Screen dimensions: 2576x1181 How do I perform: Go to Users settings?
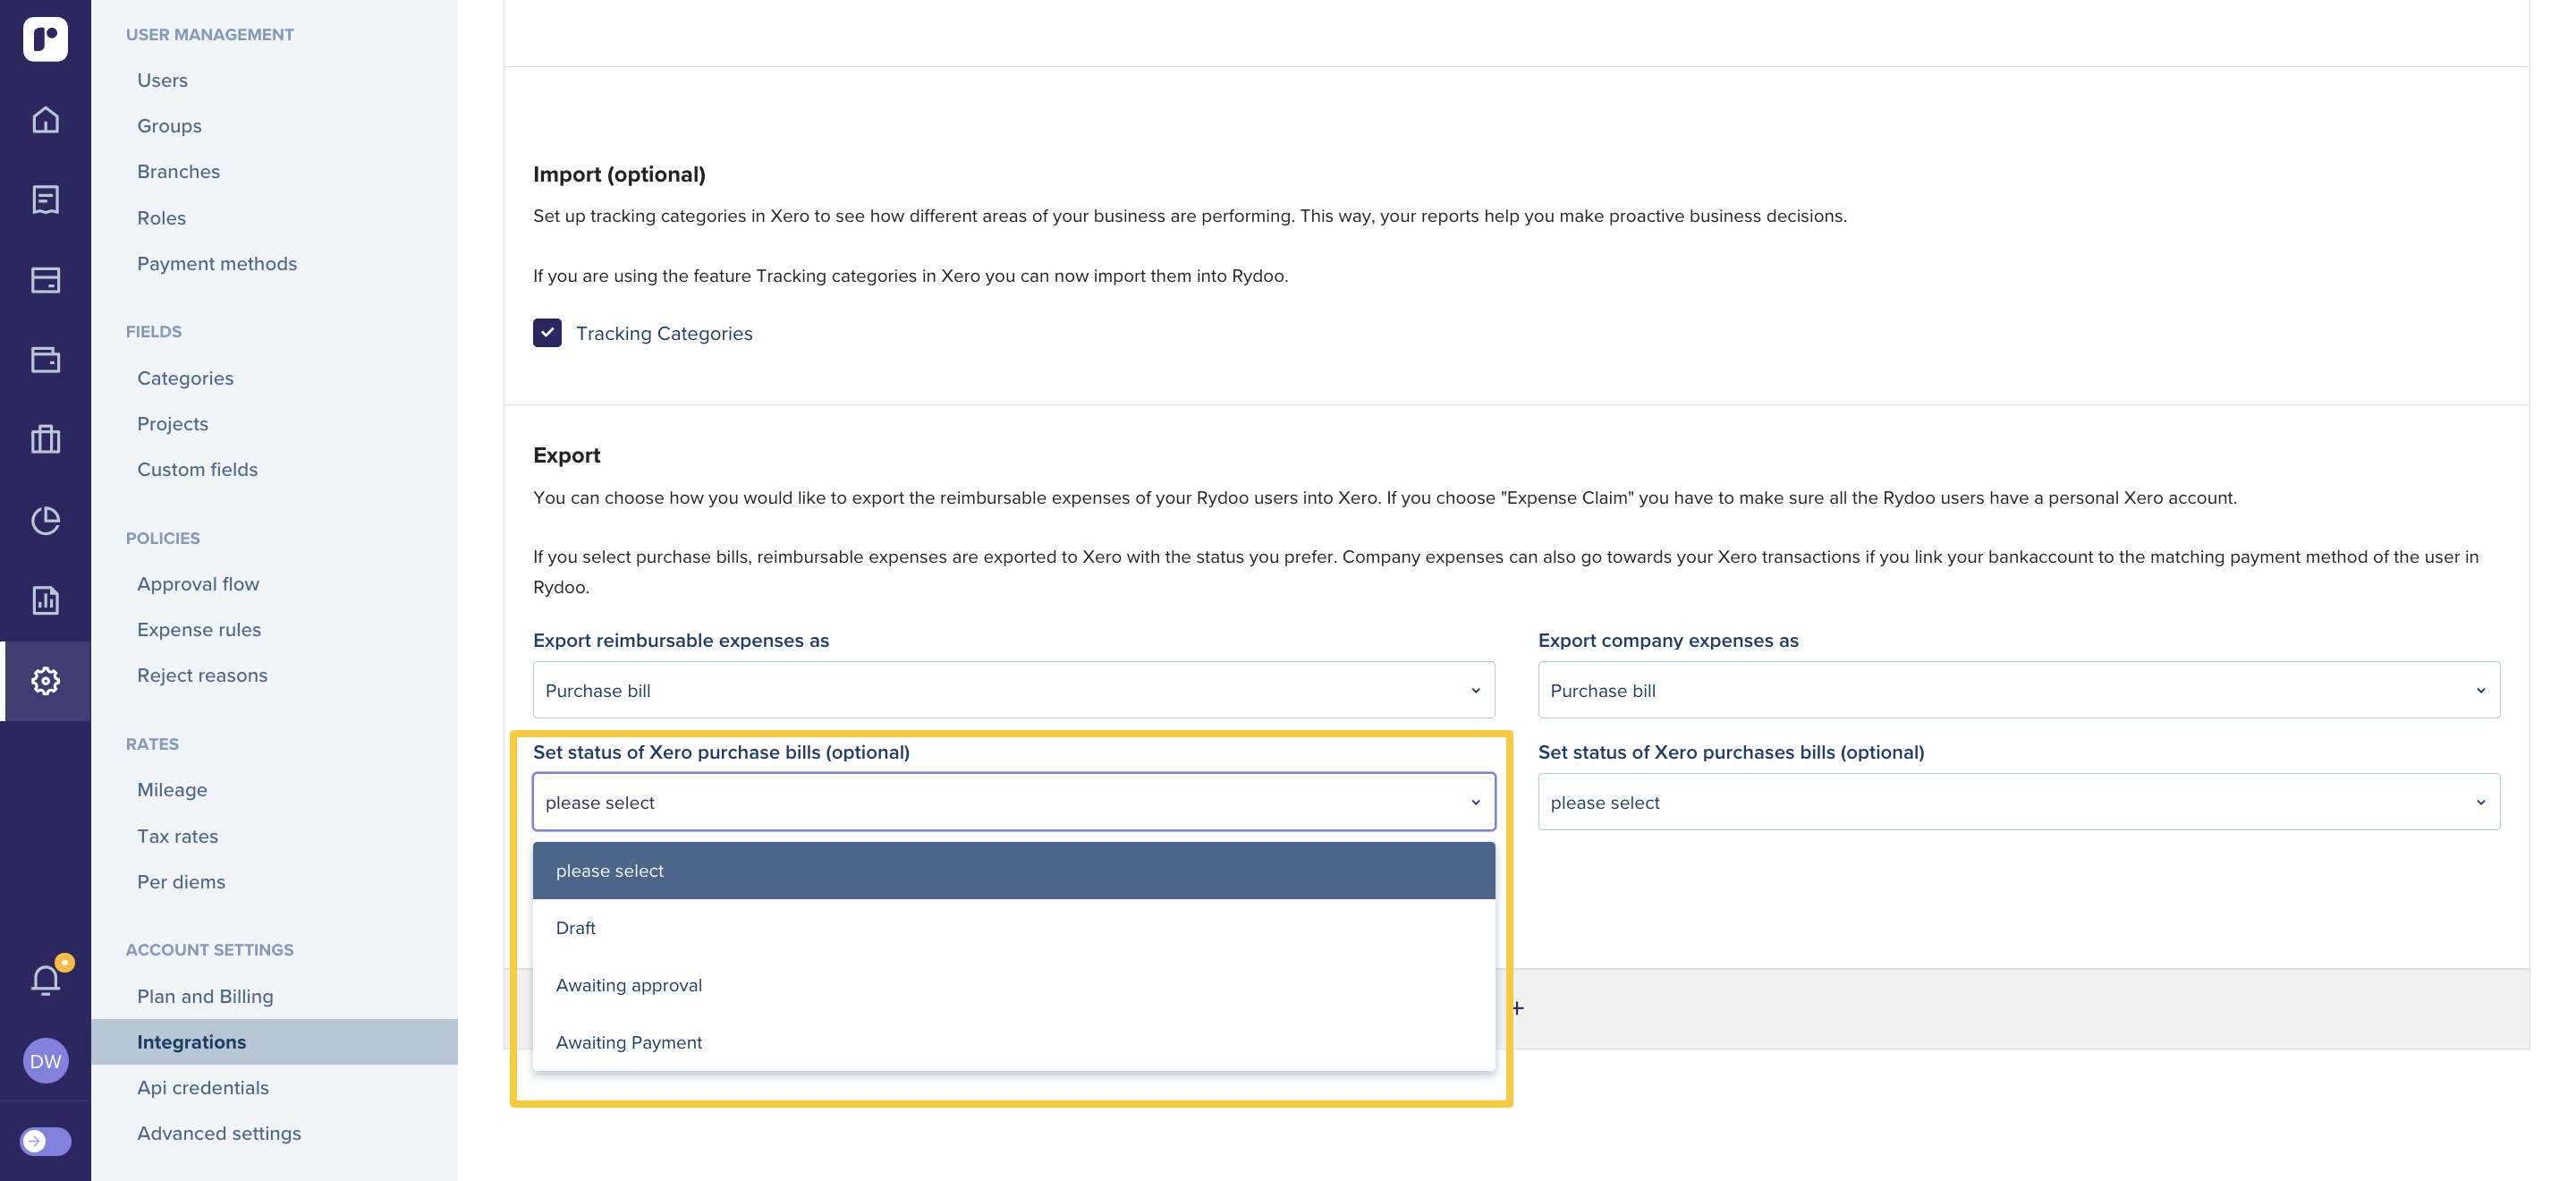click(x=162, y=80)
